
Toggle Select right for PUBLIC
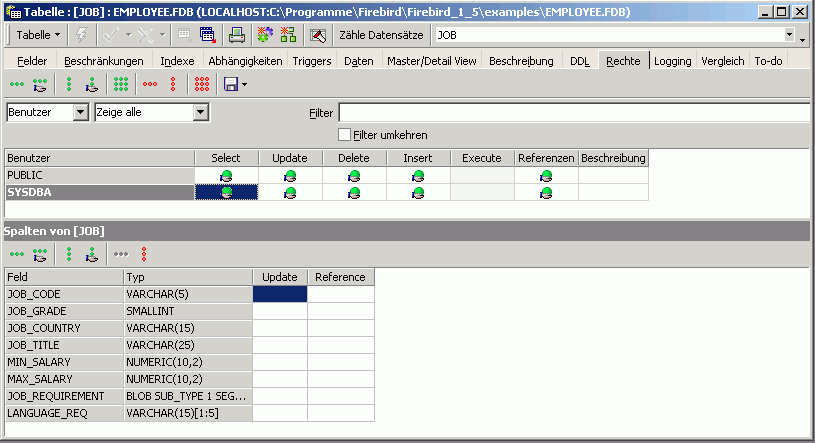[226, 176]
